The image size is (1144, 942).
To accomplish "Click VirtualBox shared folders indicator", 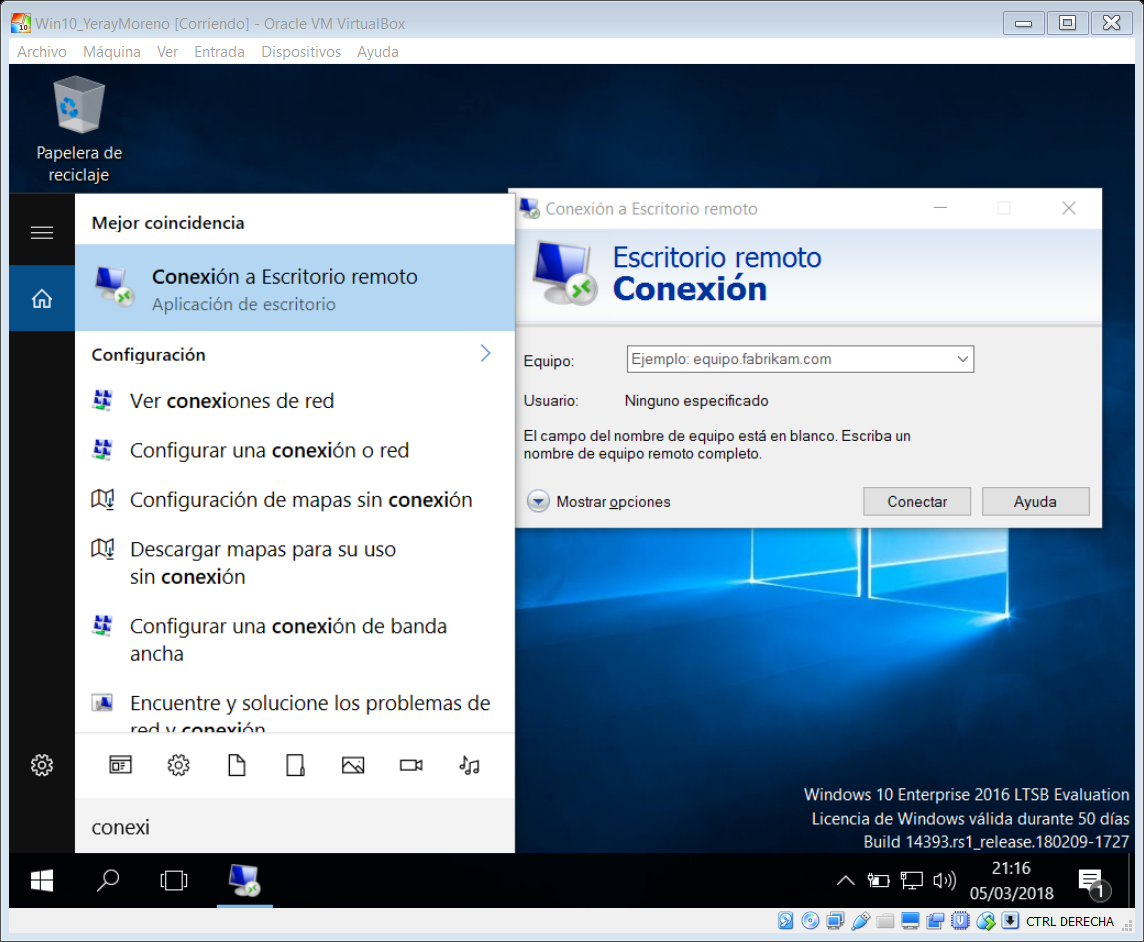I will click(x=885, y=921).
